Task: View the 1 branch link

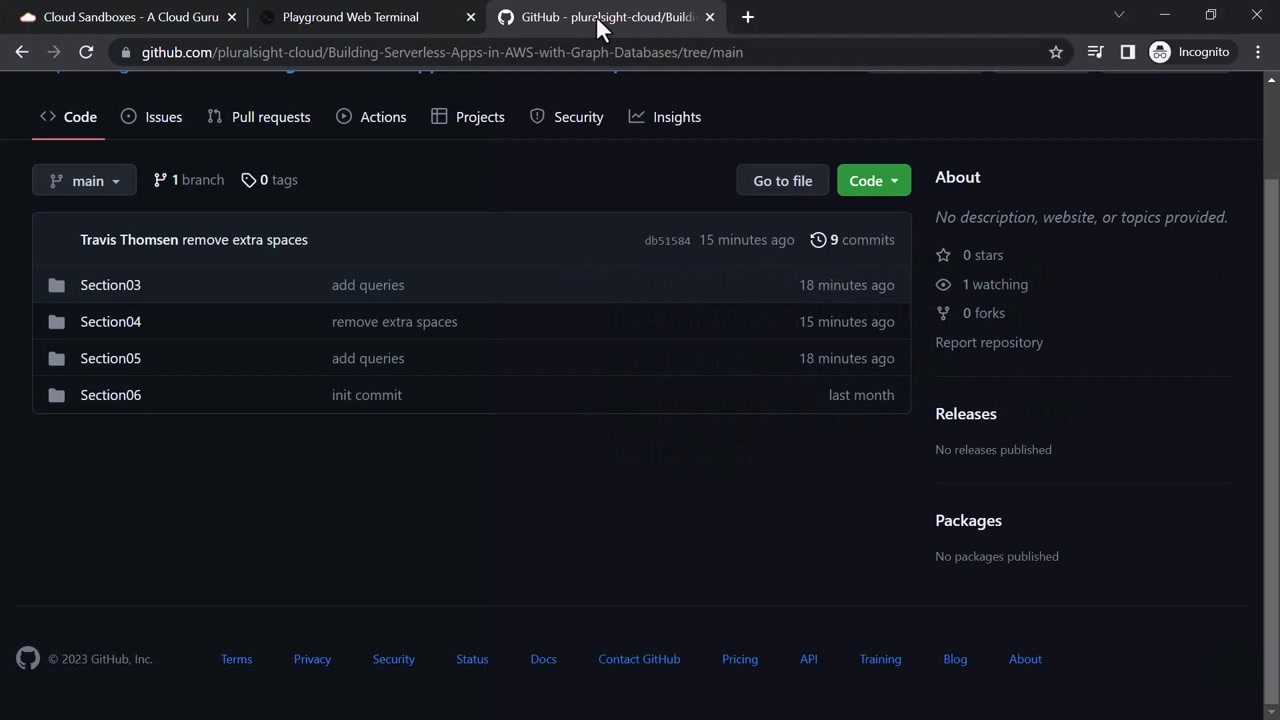Action: pos(188,180)
